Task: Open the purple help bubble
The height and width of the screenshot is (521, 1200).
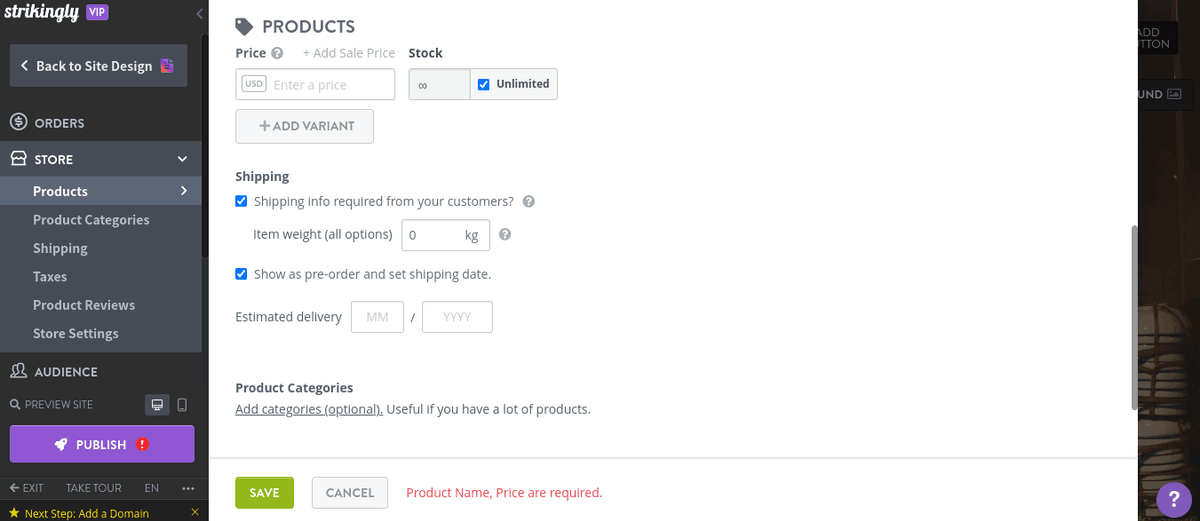Action: coord(1173,499)
